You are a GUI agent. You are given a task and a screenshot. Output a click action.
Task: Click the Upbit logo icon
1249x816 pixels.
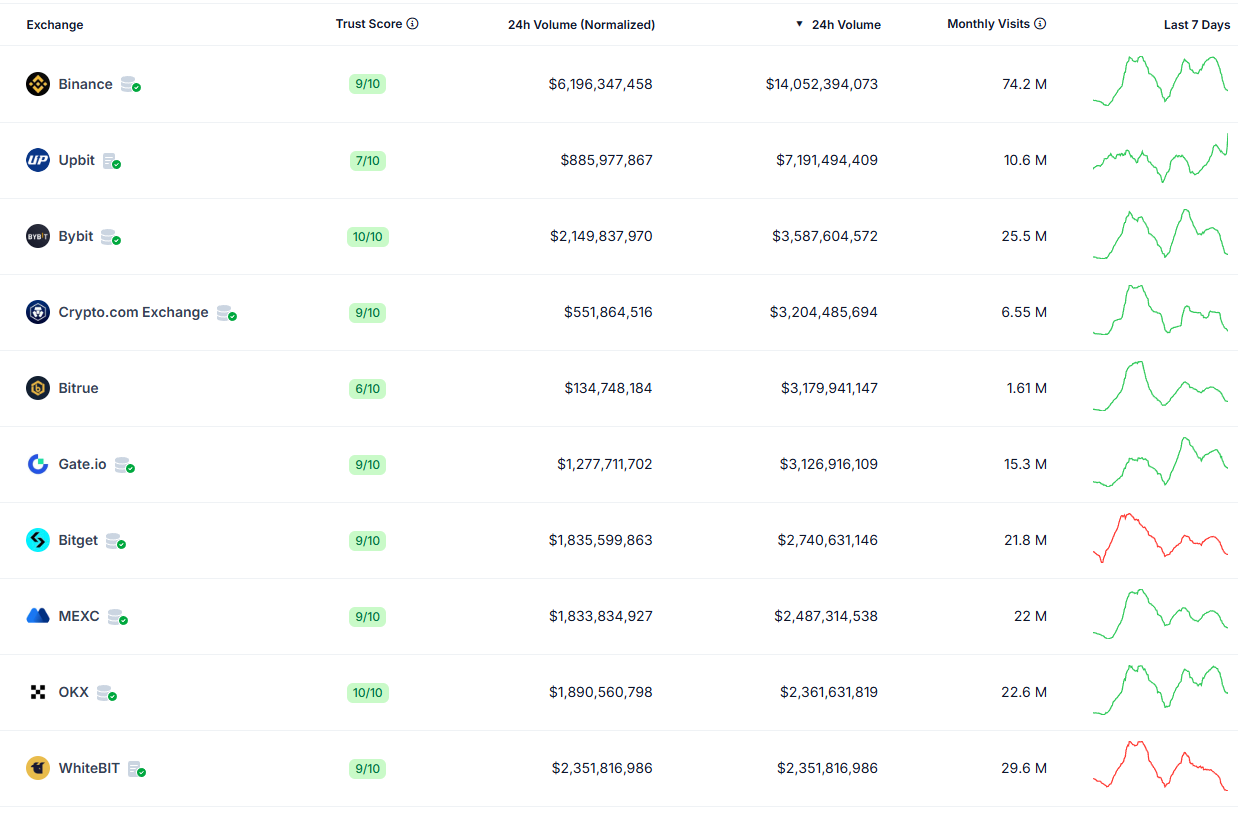point(38,160)
